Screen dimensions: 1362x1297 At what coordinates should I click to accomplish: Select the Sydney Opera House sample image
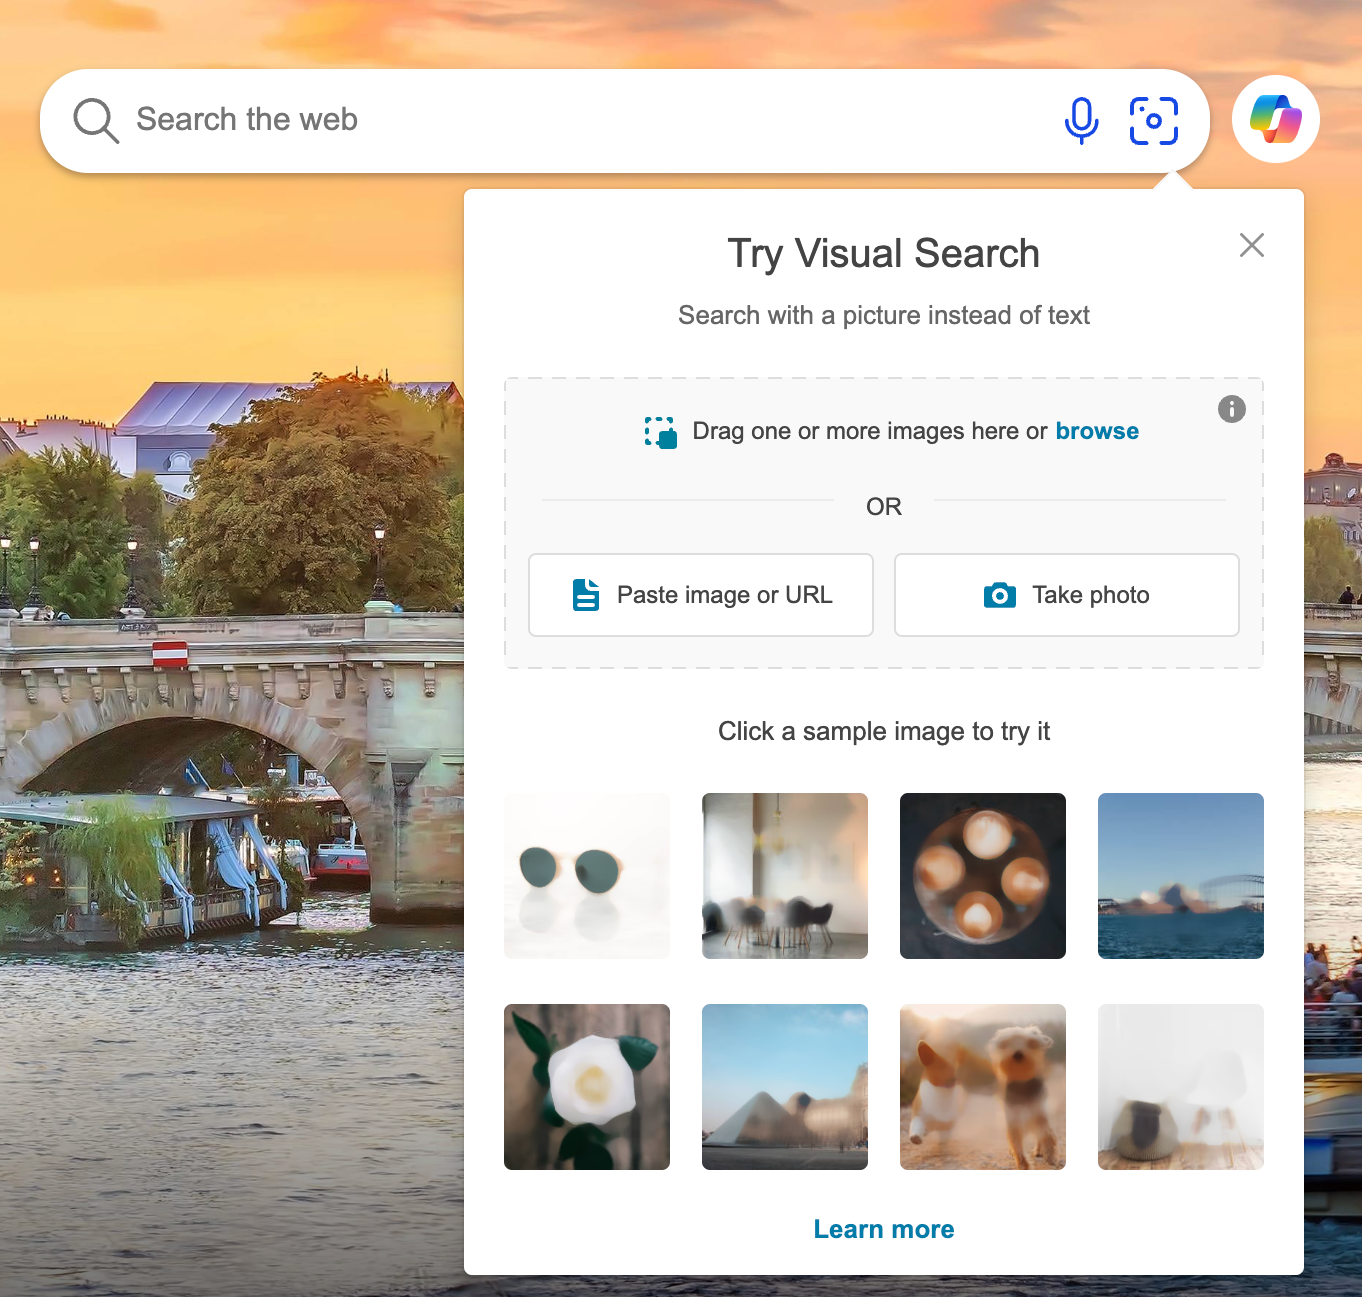coord(1181,876)
